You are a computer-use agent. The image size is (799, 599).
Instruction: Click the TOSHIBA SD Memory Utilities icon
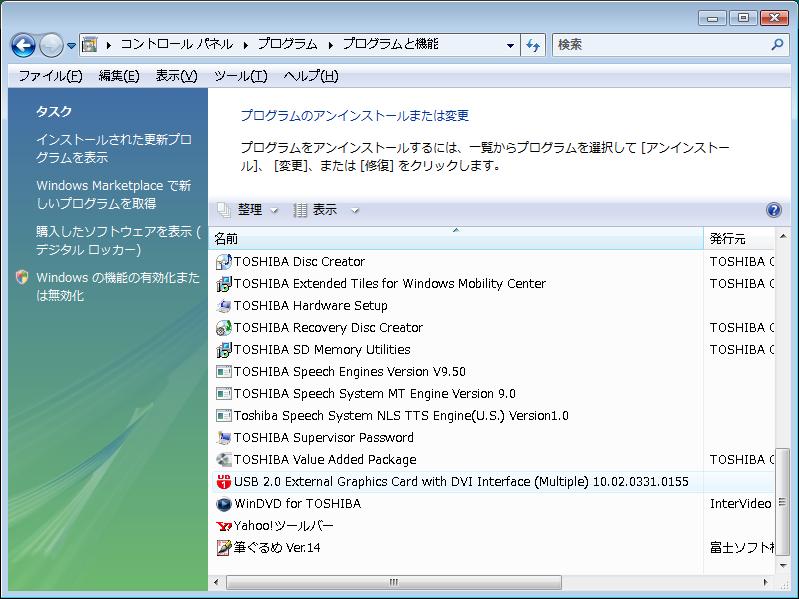pyautogui.click(x=224, y=350)
